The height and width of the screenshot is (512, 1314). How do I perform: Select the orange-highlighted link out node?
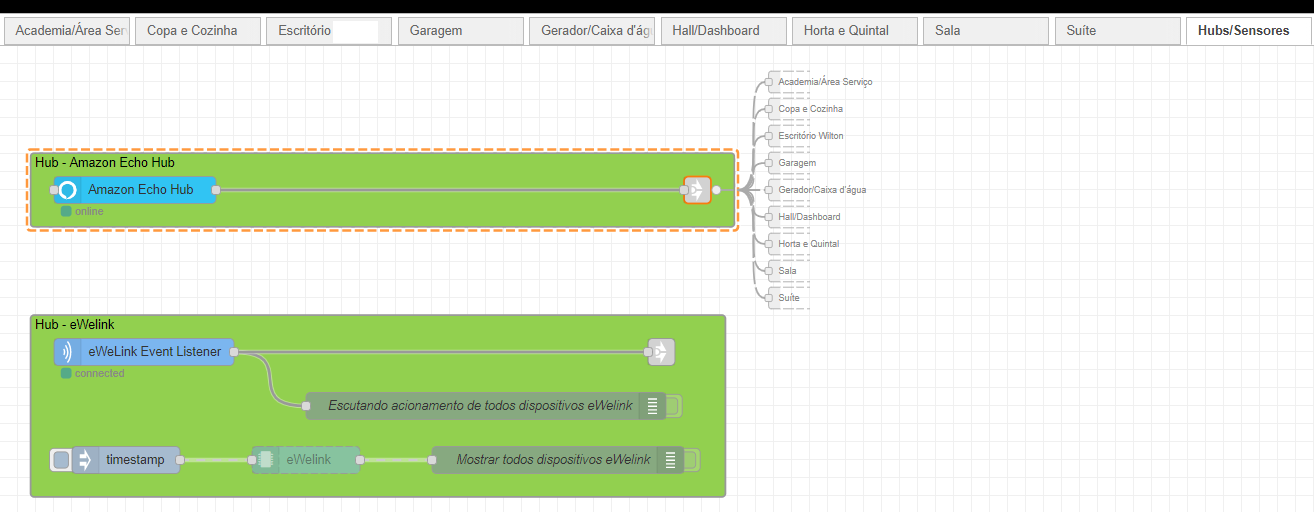697,190
